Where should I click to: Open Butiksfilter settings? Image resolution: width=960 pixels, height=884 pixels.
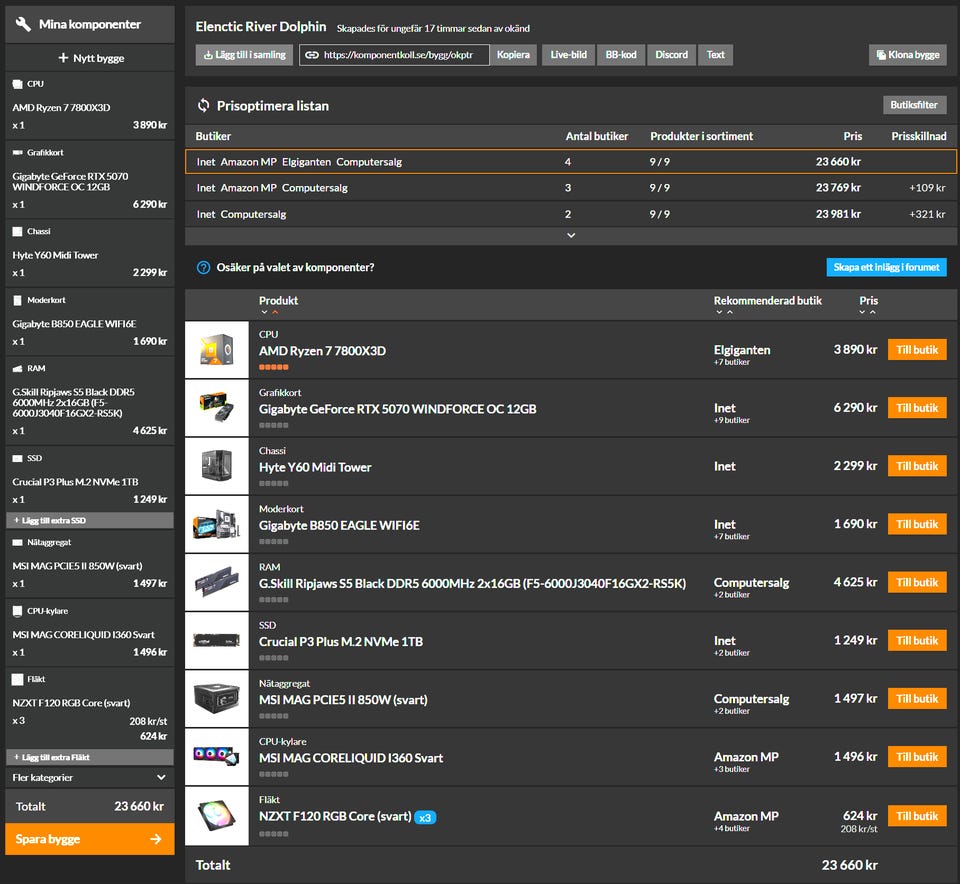(917, 105)
